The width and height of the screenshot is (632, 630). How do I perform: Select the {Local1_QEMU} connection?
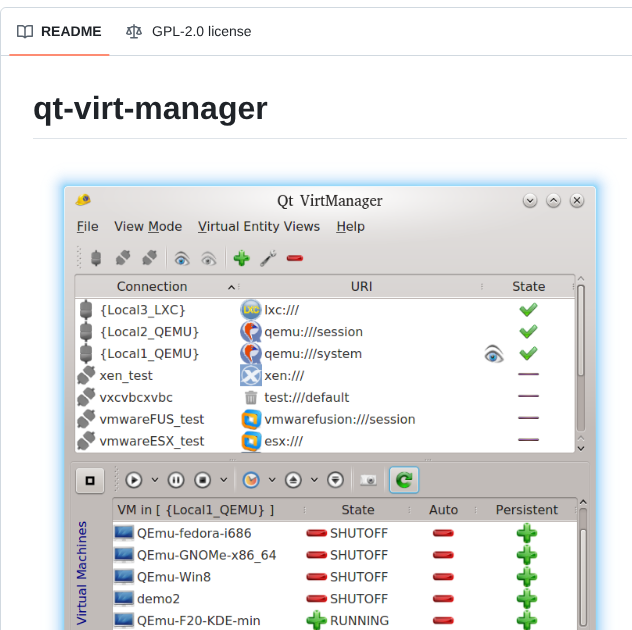[150, 353]
